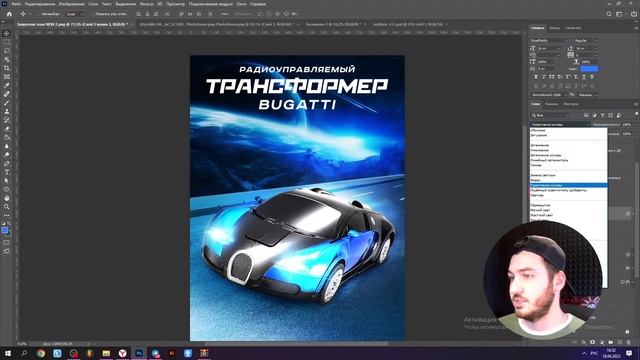Click delete layer trash icon
This screenshot has width=640, height=360.
[x=628, y=342]
